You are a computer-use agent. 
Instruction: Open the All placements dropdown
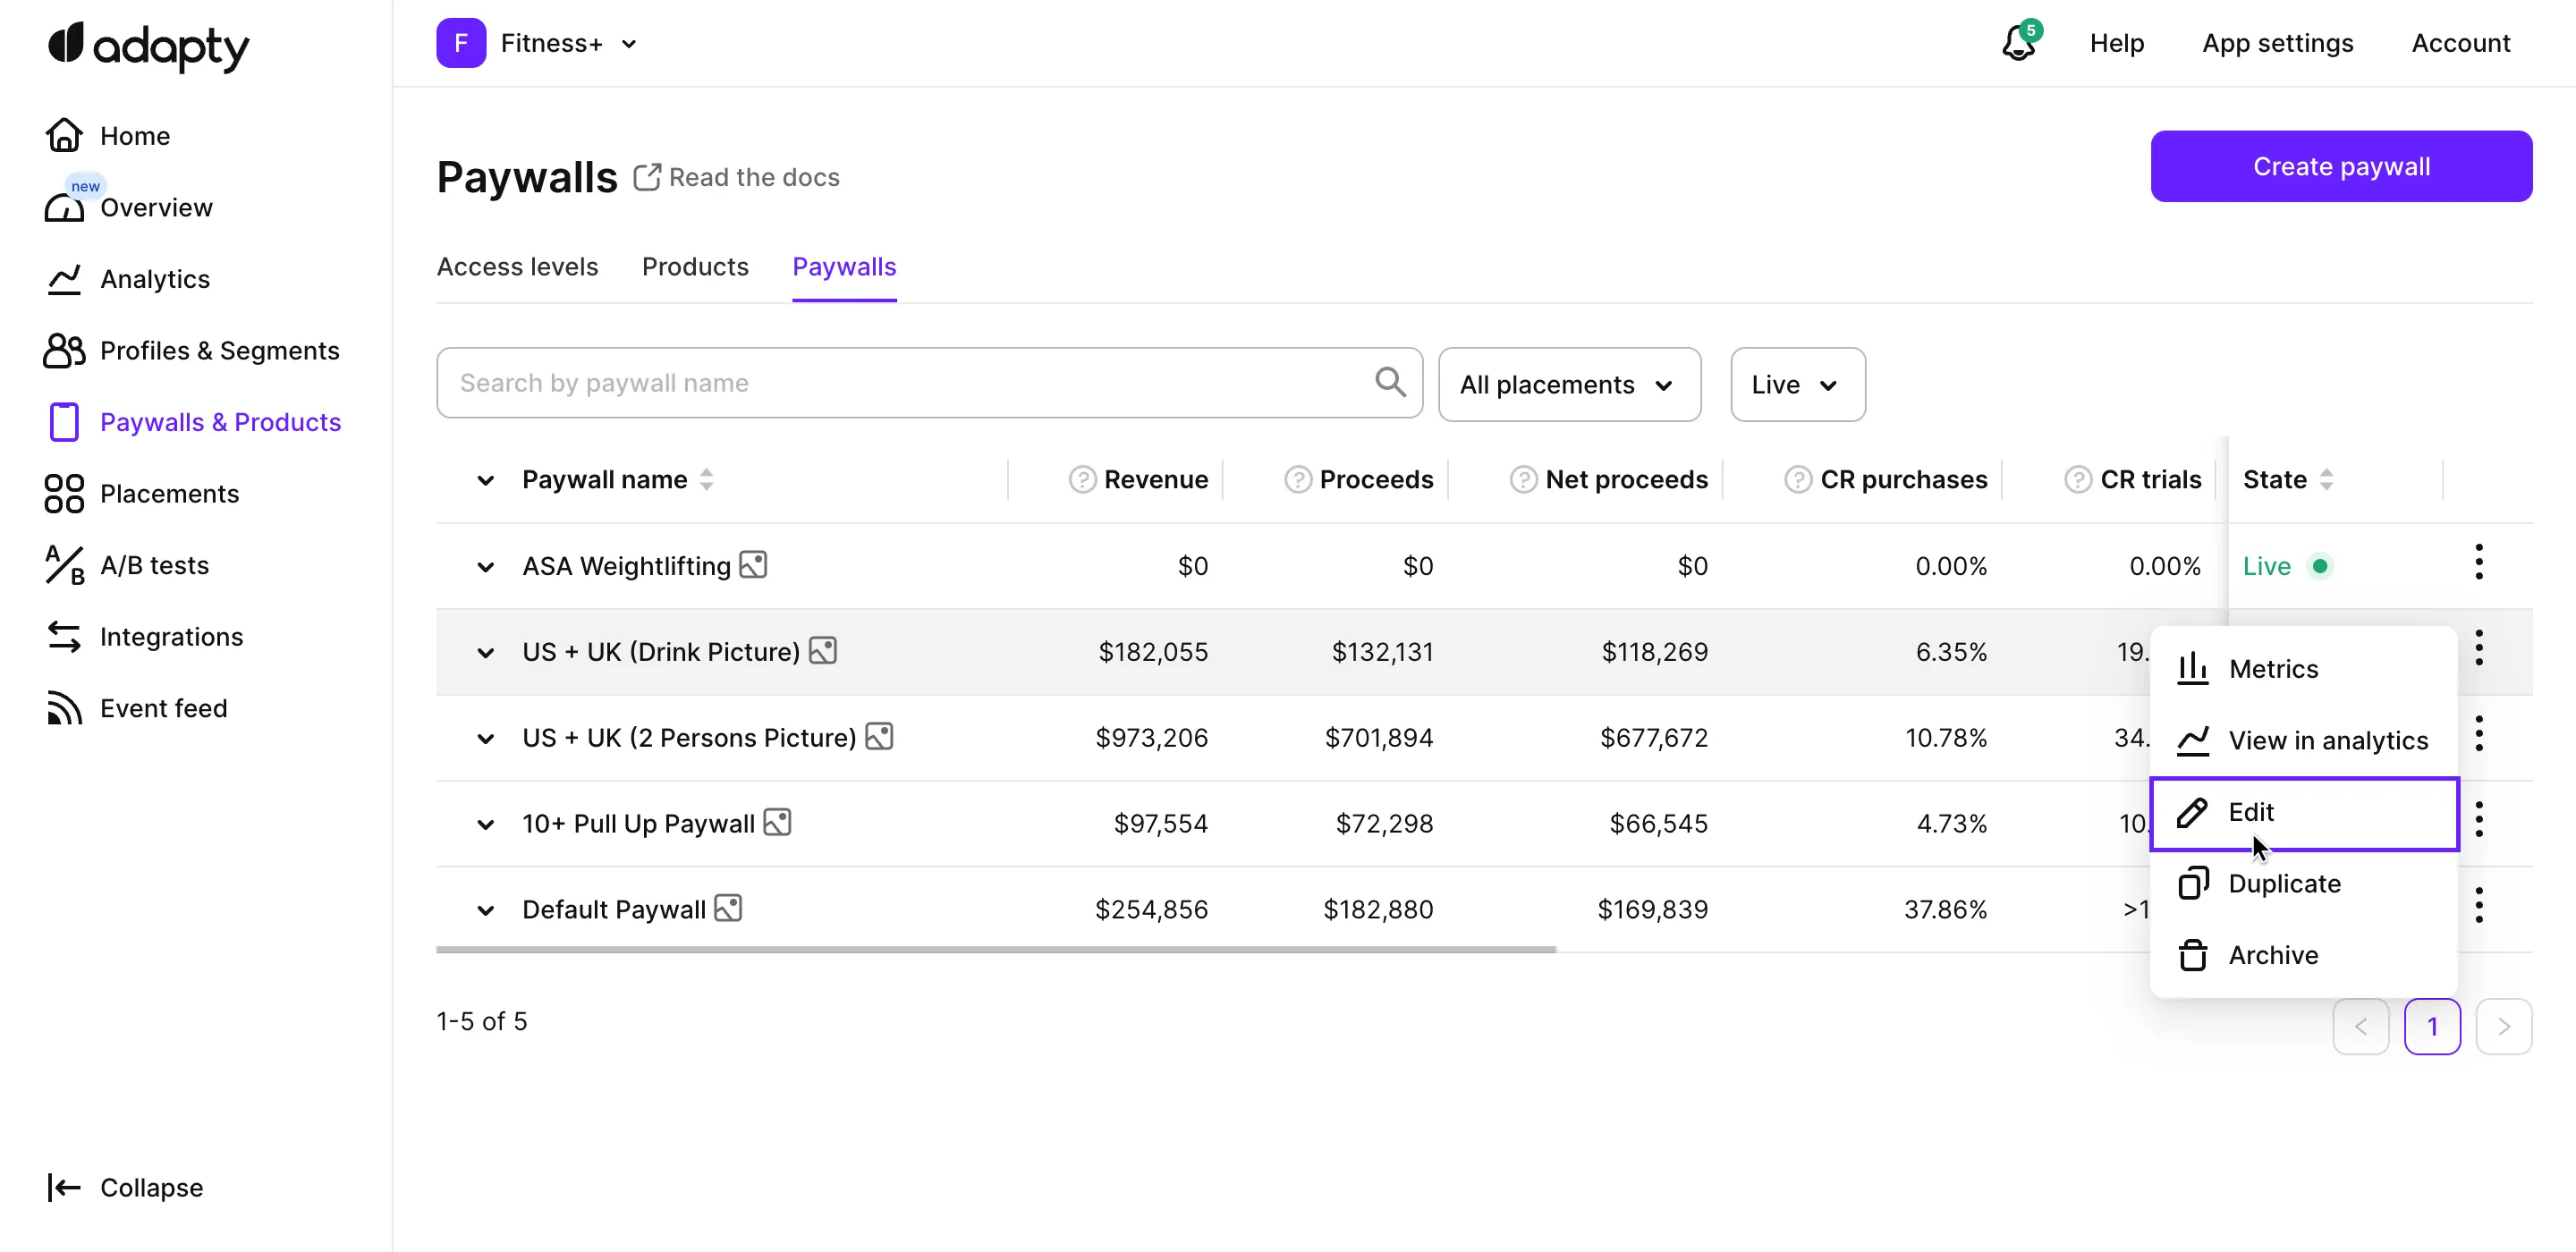coord(1568,385)
